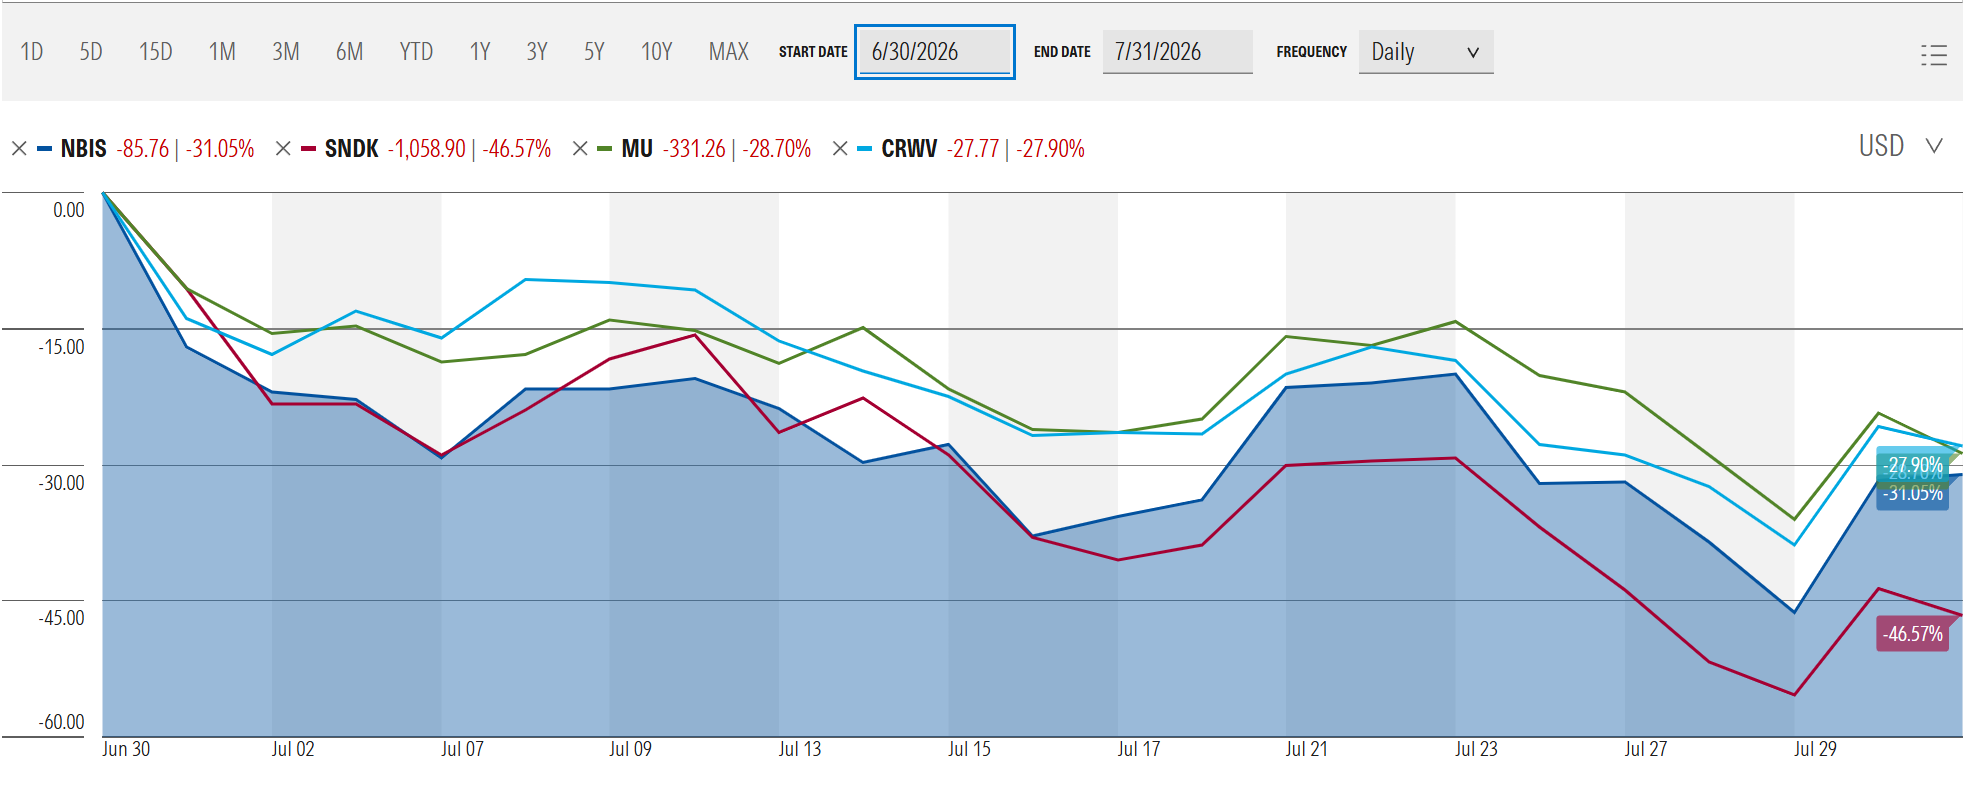Image resolution: width=1975 pixels, height=798 pixels.
Task: Click the Jul 17 x-axis label
Action: coord(1138,749)
